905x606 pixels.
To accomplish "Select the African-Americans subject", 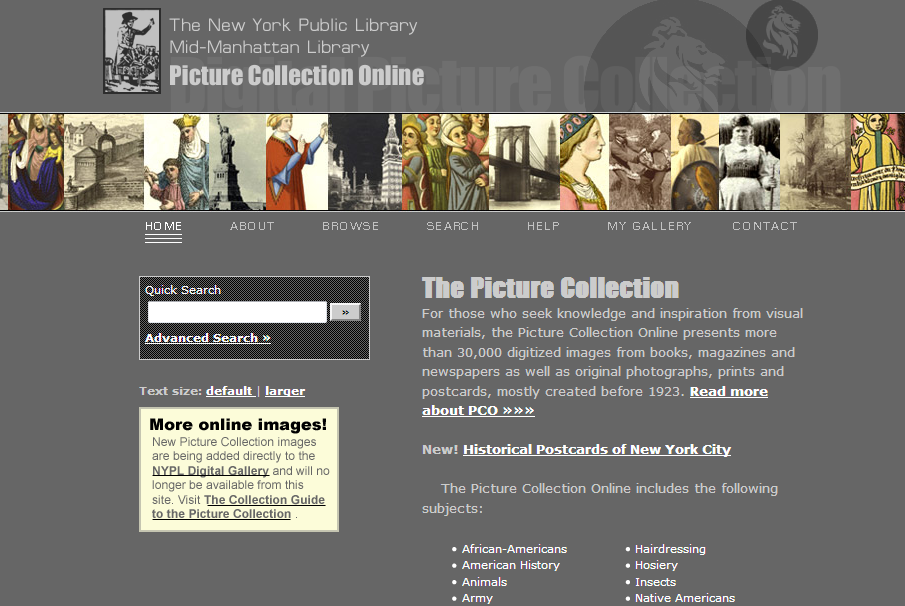I will coord(514,549).
